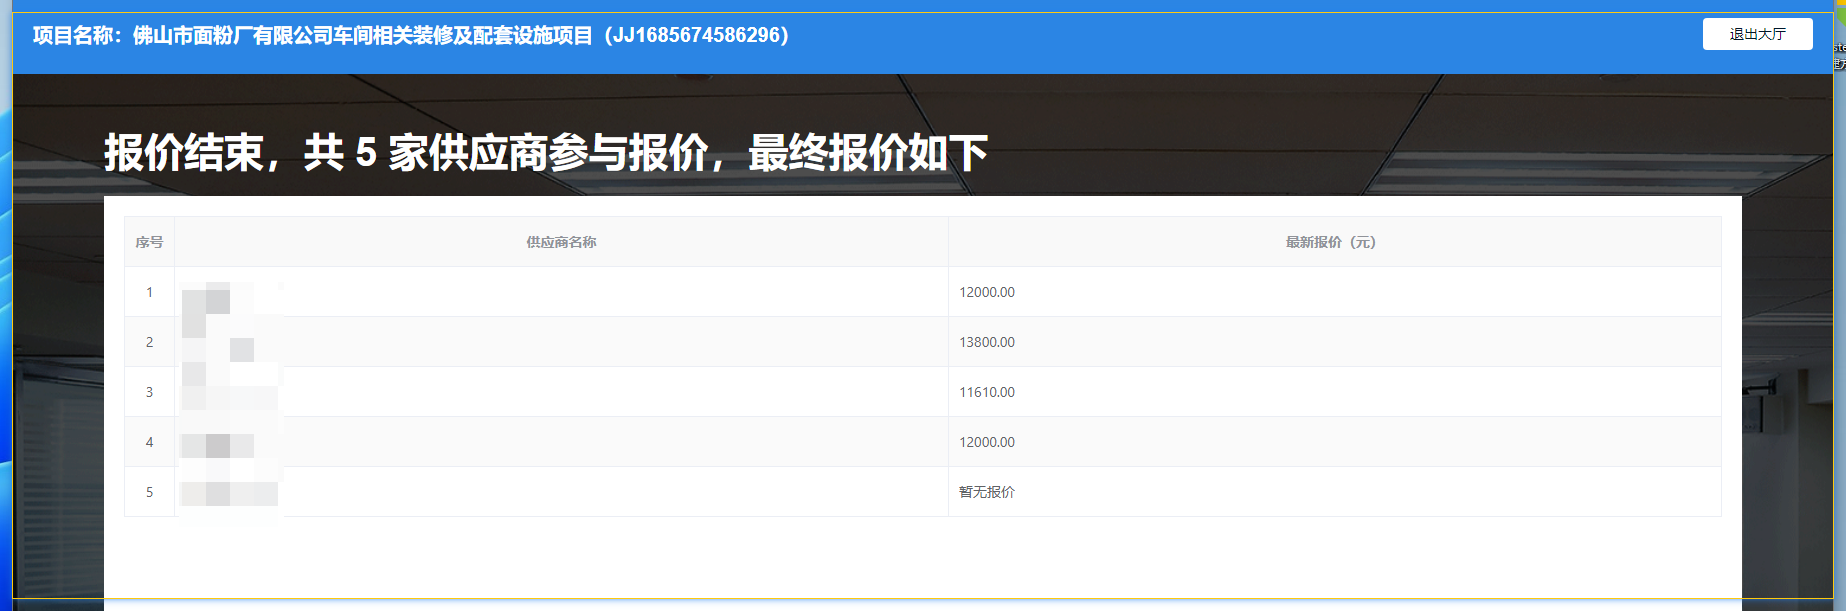This screenshot has width=1846, height=611.
Task: Click the 序号 column header
Action: [149, 242]
